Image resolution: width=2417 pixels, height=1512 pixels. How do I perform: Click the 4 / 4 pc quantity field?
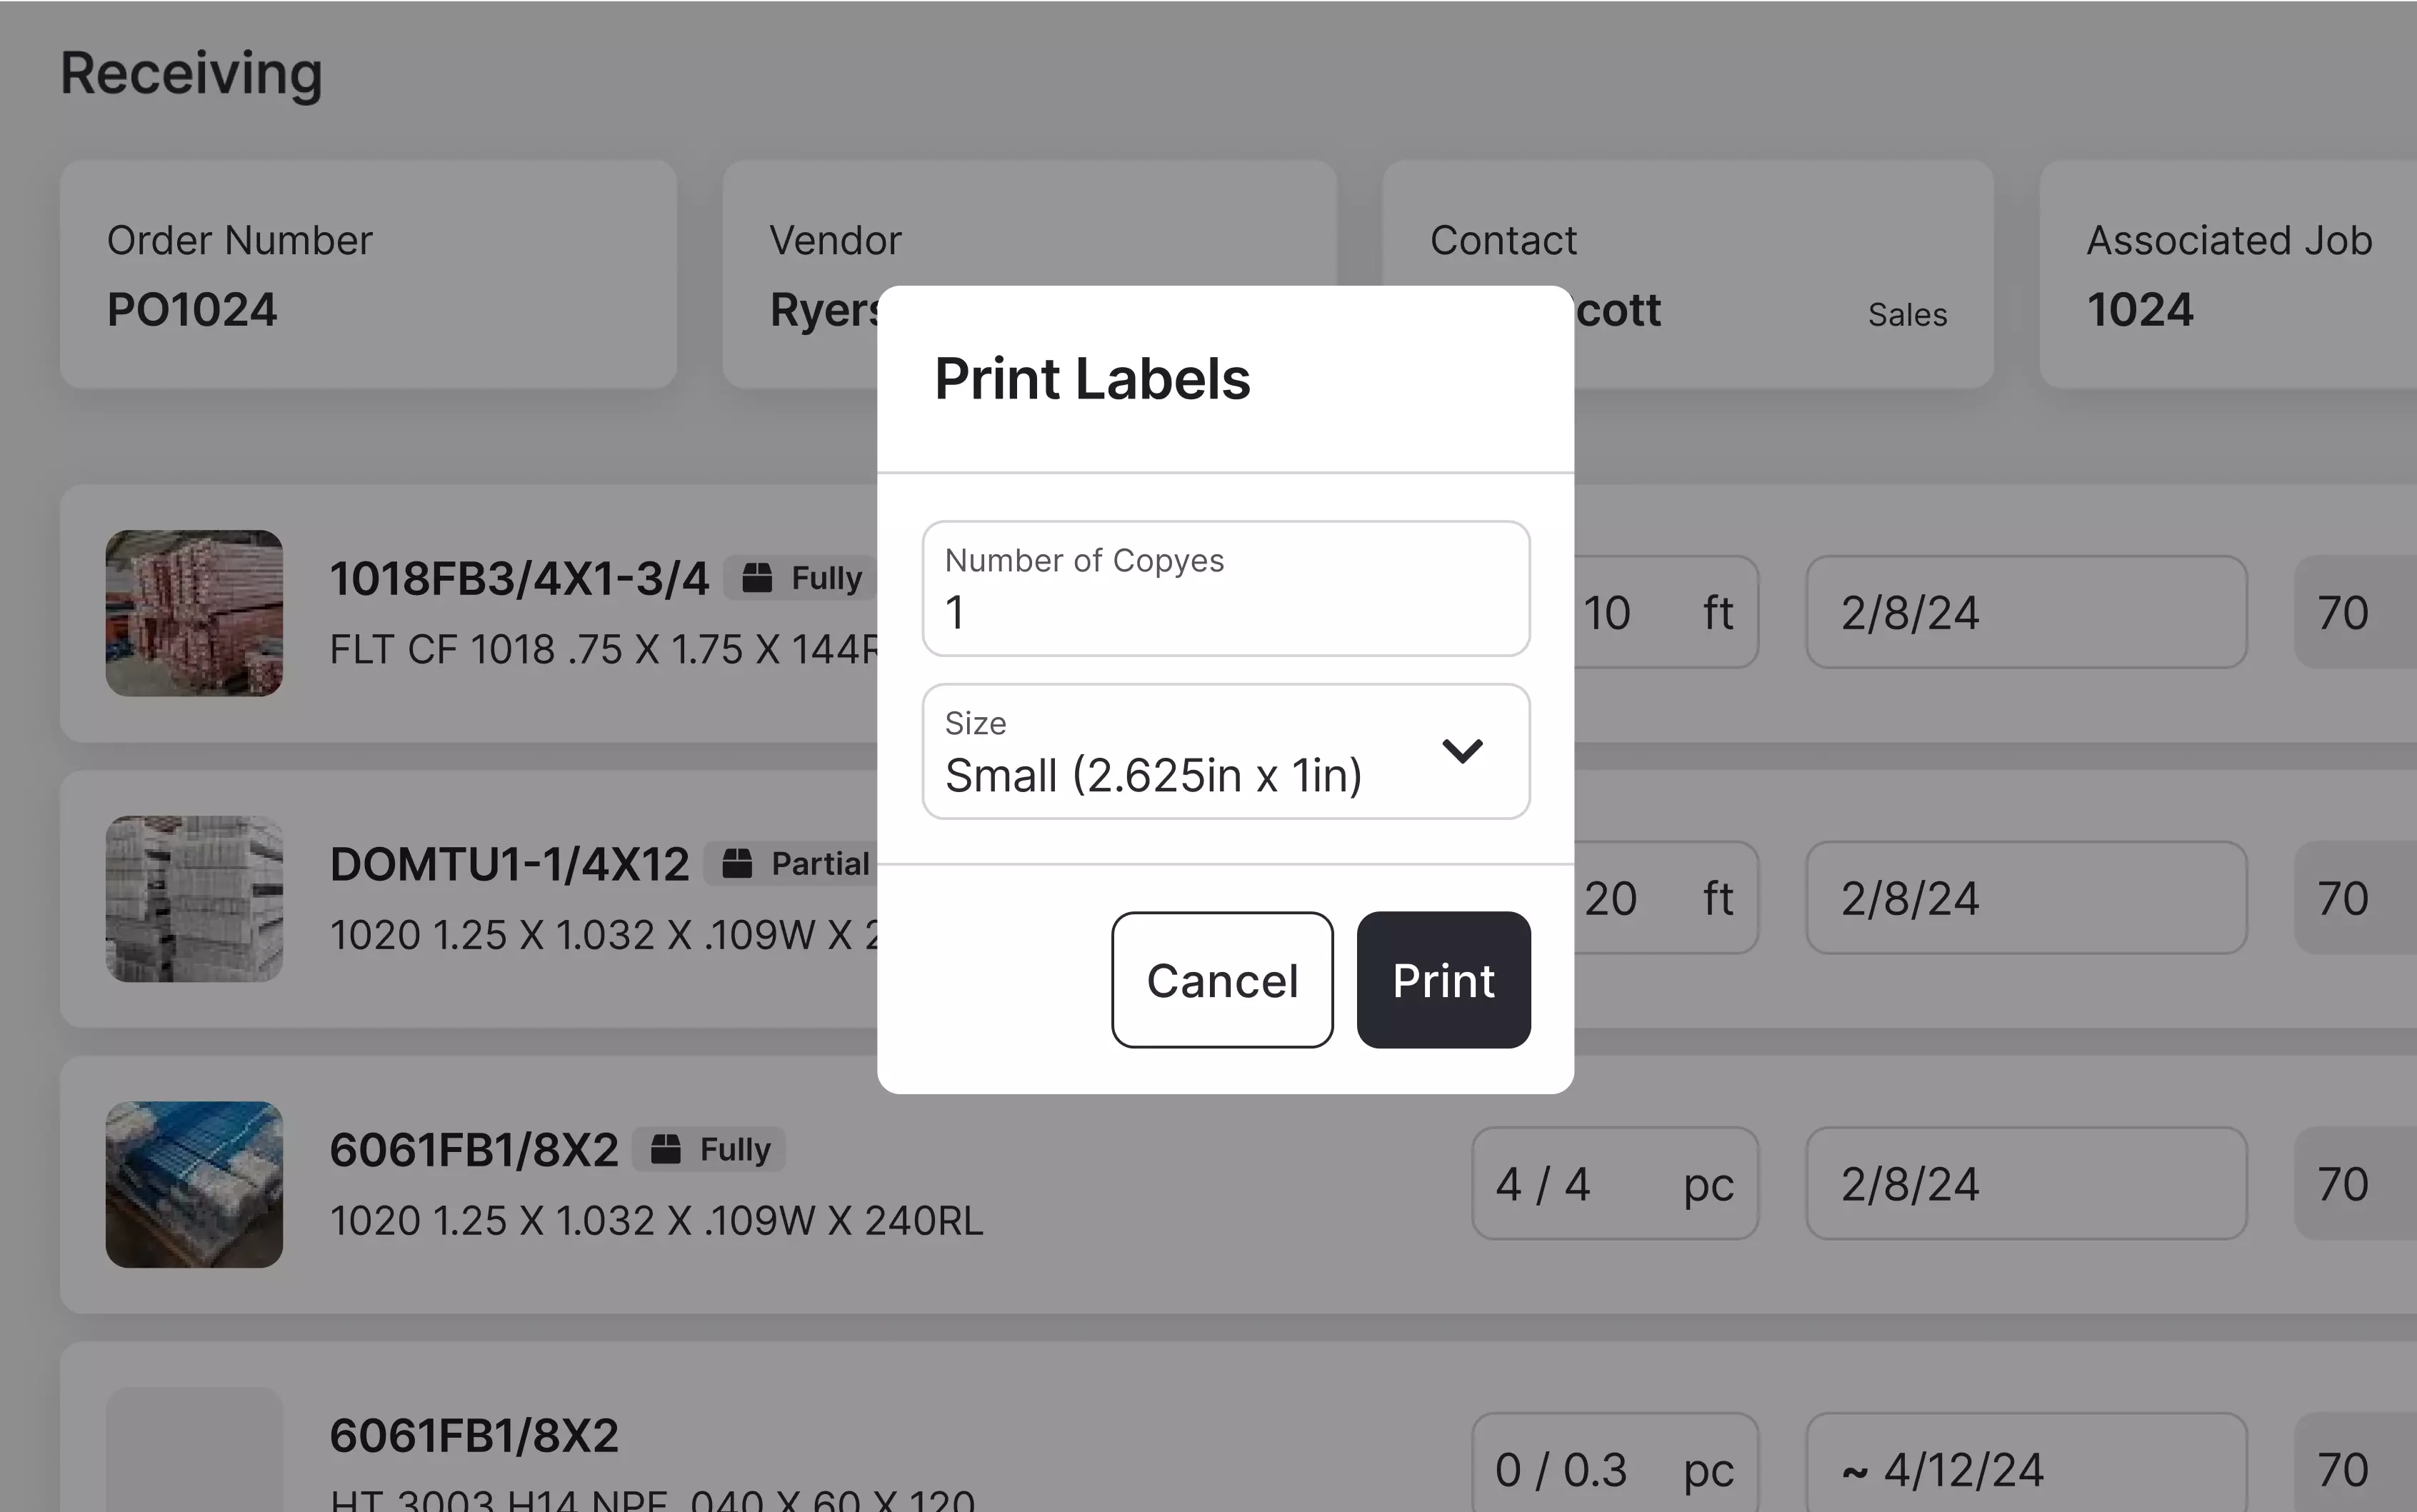(x=1614, y=1184)
